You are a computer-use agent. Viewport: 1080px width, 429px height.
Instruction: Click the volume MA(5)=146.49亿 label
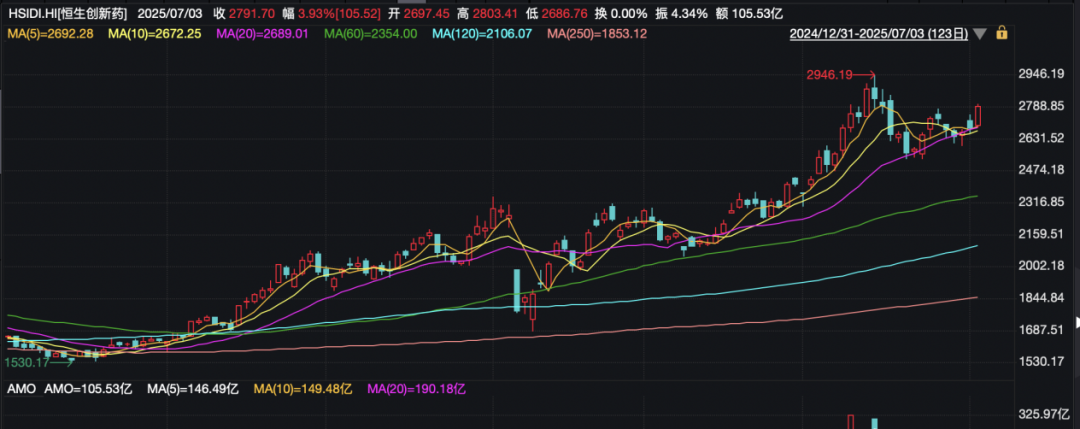tap(196, 387)
